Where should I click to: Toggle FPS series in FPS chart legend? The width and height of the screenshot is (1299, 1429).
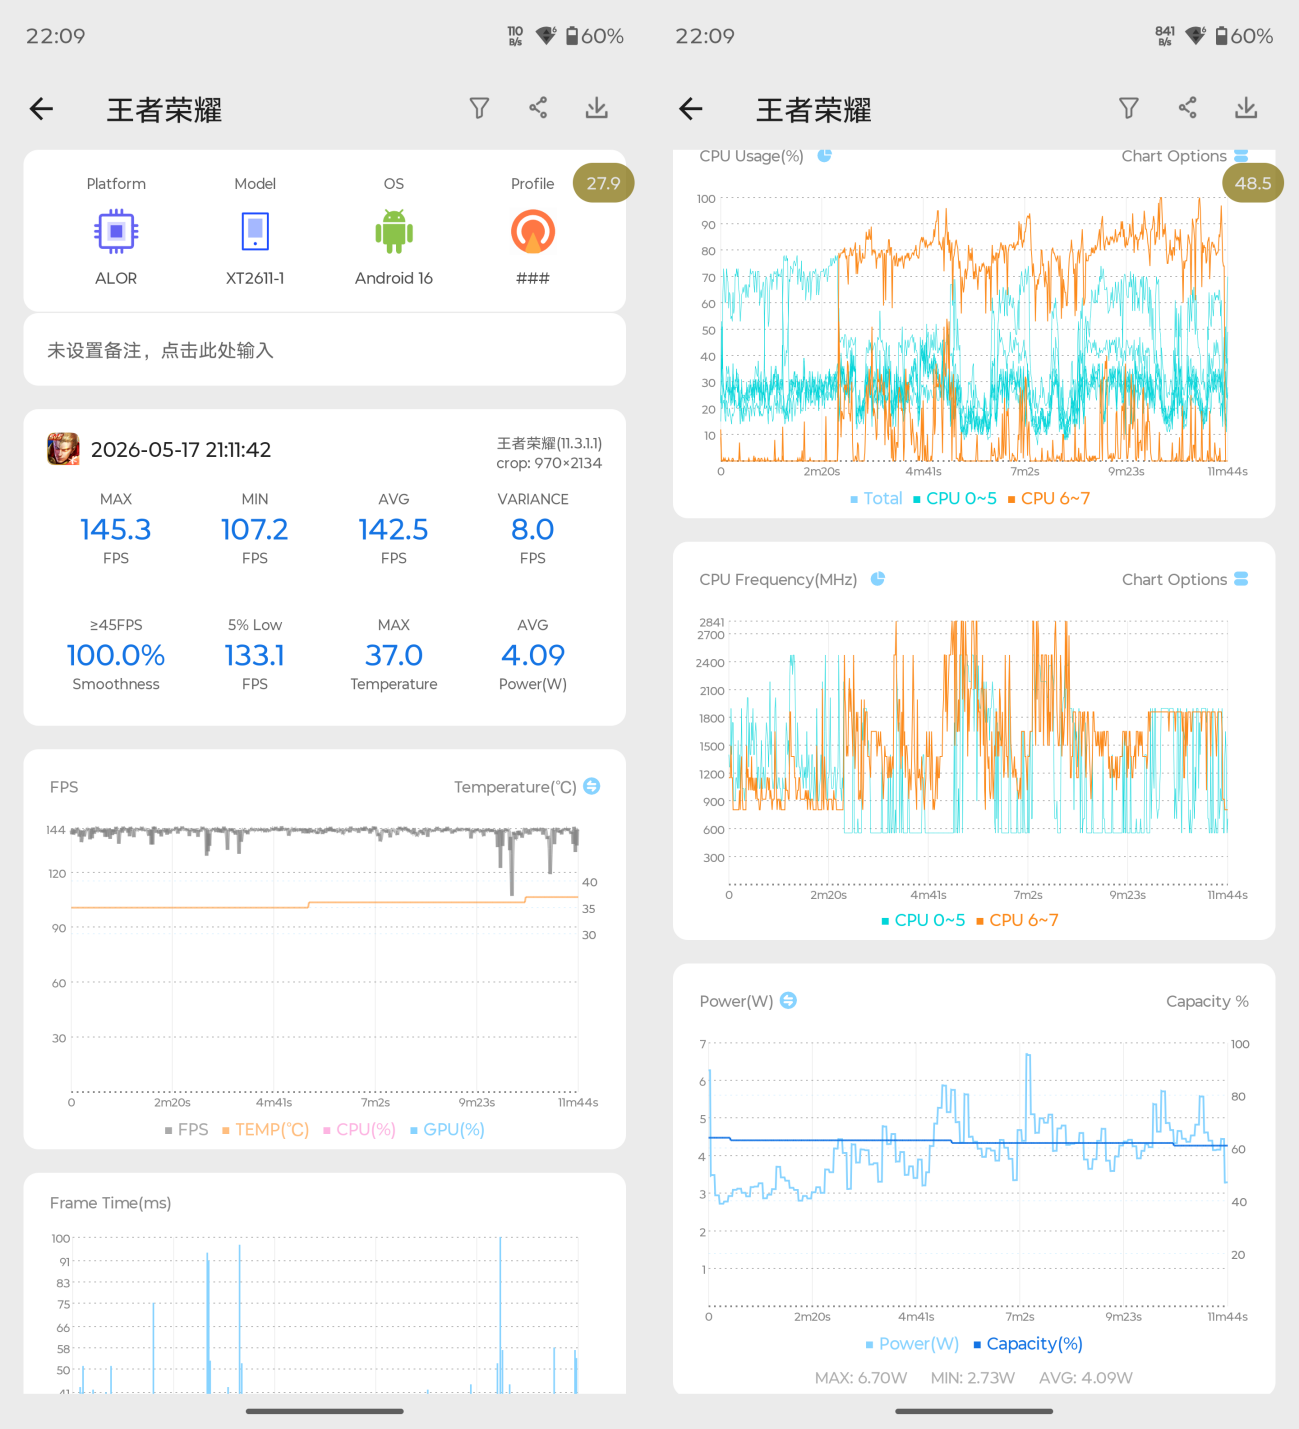click(x=187, y=1129)
